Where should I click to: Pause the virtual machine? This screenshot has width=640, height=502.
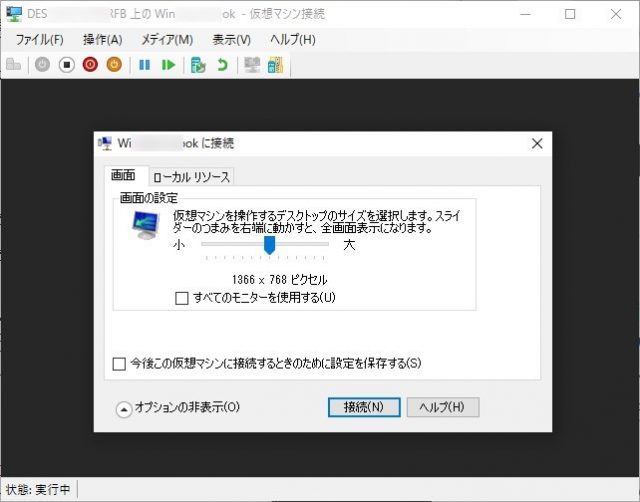coord(144,64)
